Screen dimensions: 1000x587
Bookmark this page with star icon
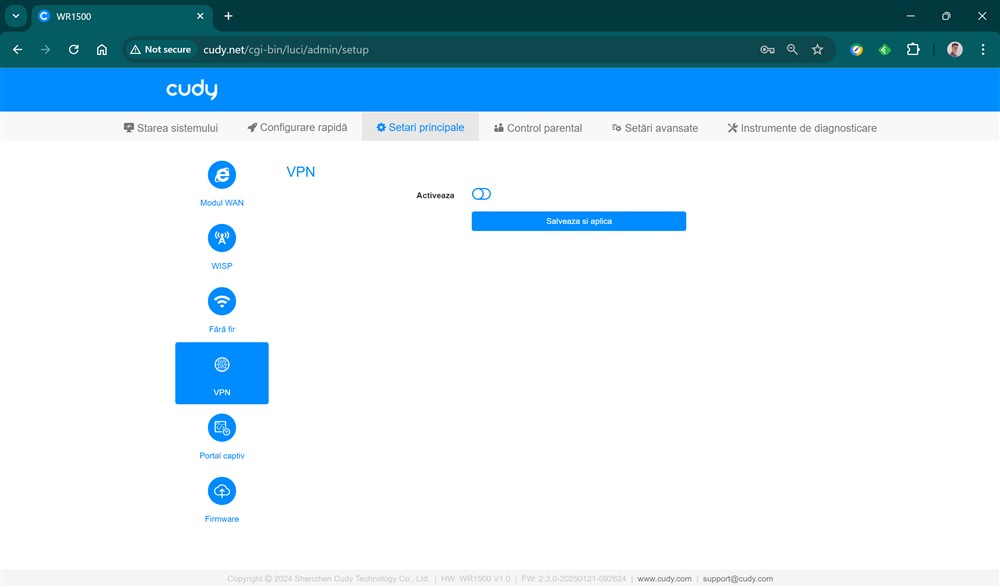pyautogui.click(x=817, y=49)
